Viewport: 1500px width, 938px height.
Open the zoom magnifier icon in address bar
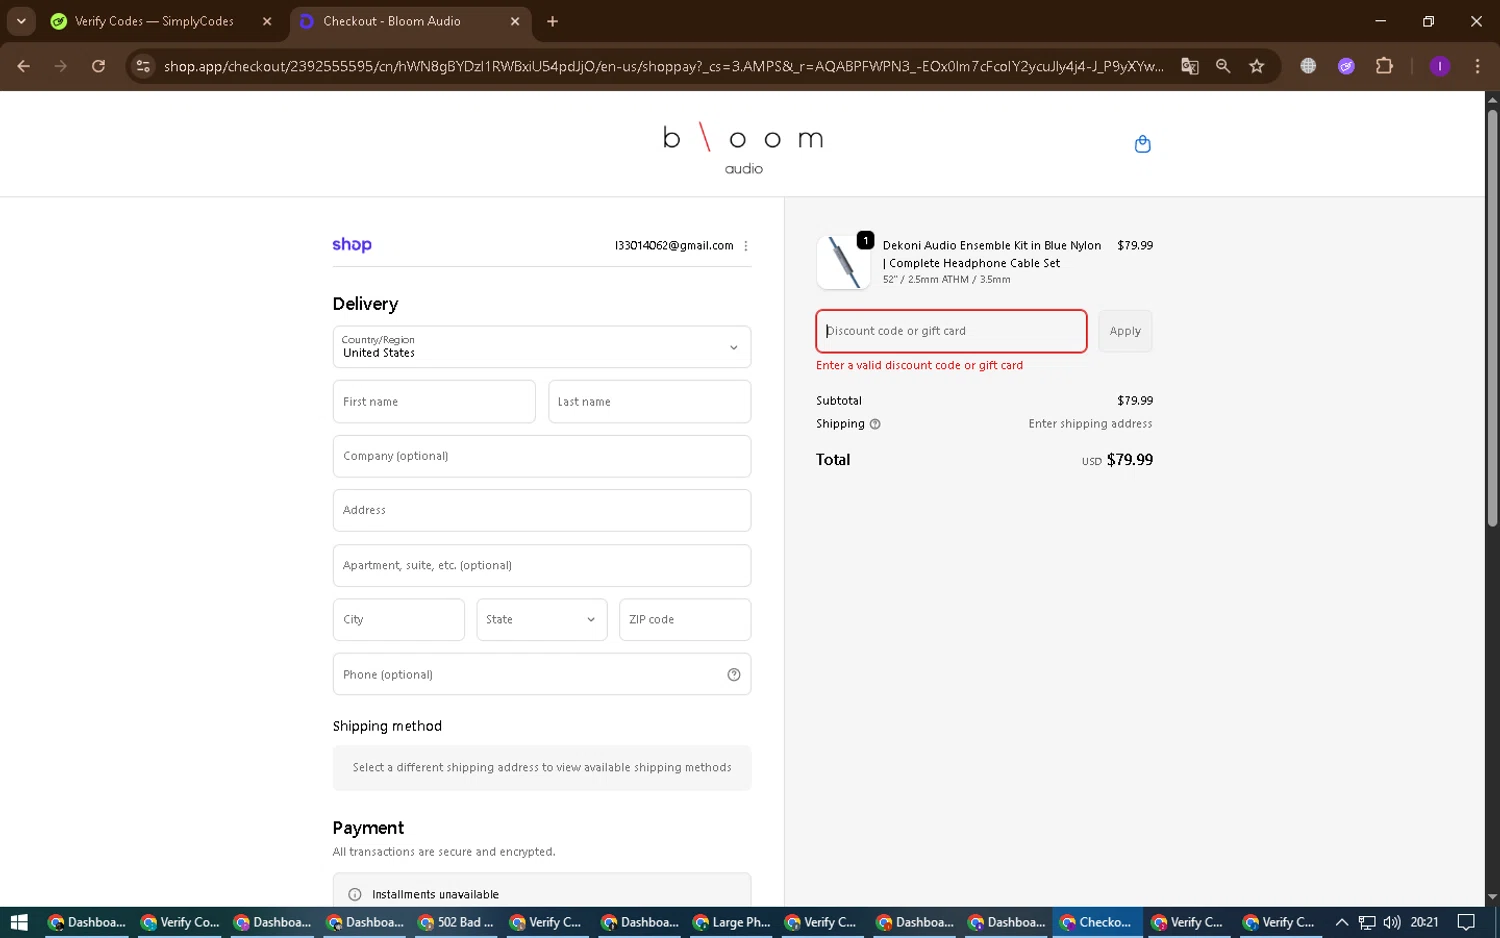tap(1223, 66)
